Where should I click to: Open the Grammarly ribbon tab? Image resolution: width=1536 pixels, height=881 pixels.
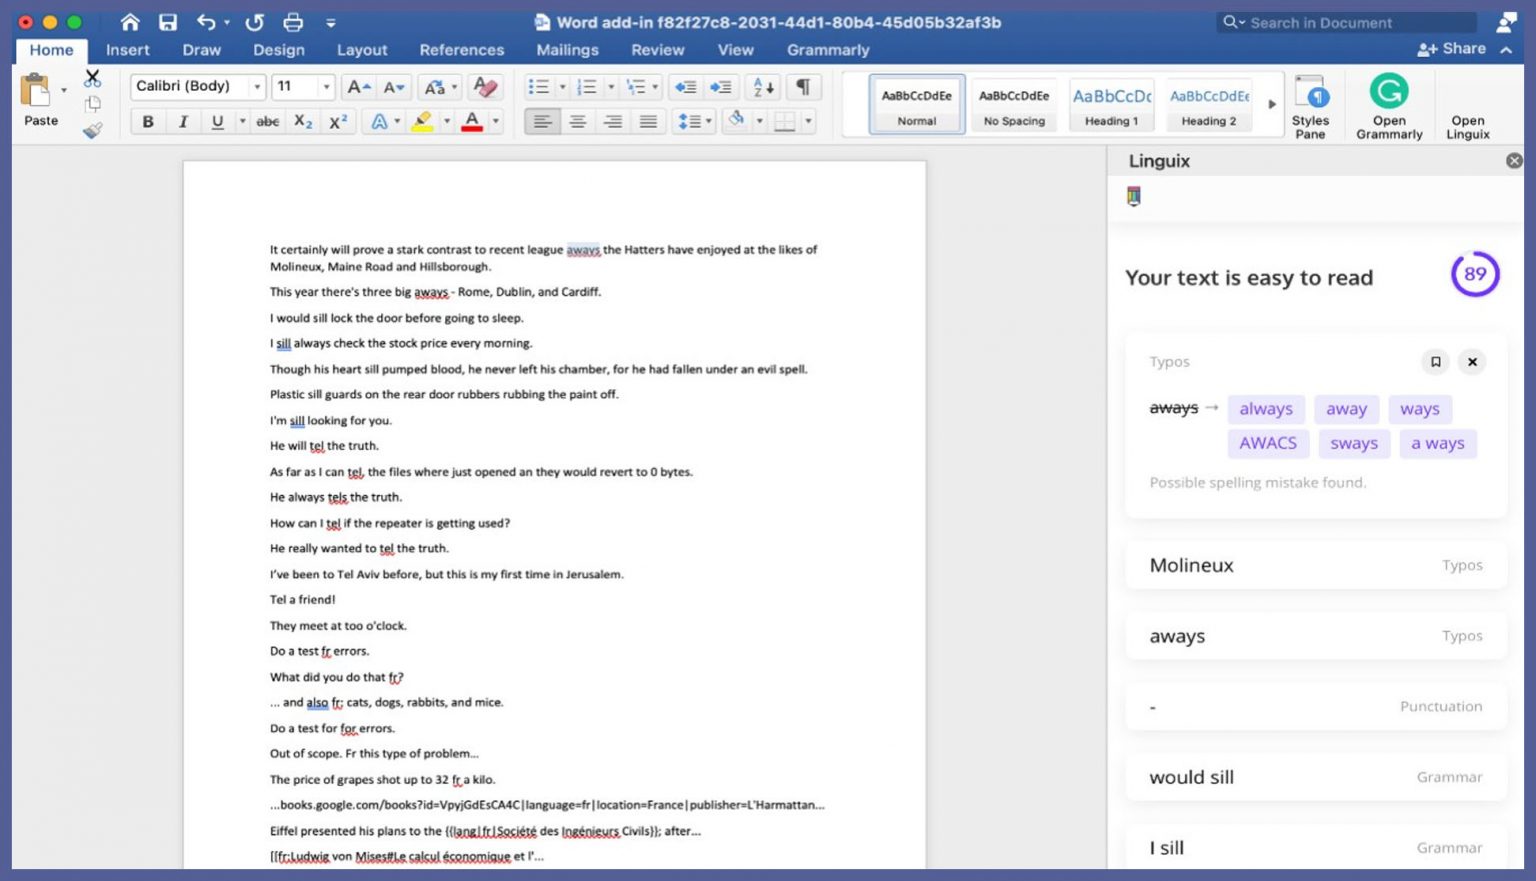coord(827,50)
